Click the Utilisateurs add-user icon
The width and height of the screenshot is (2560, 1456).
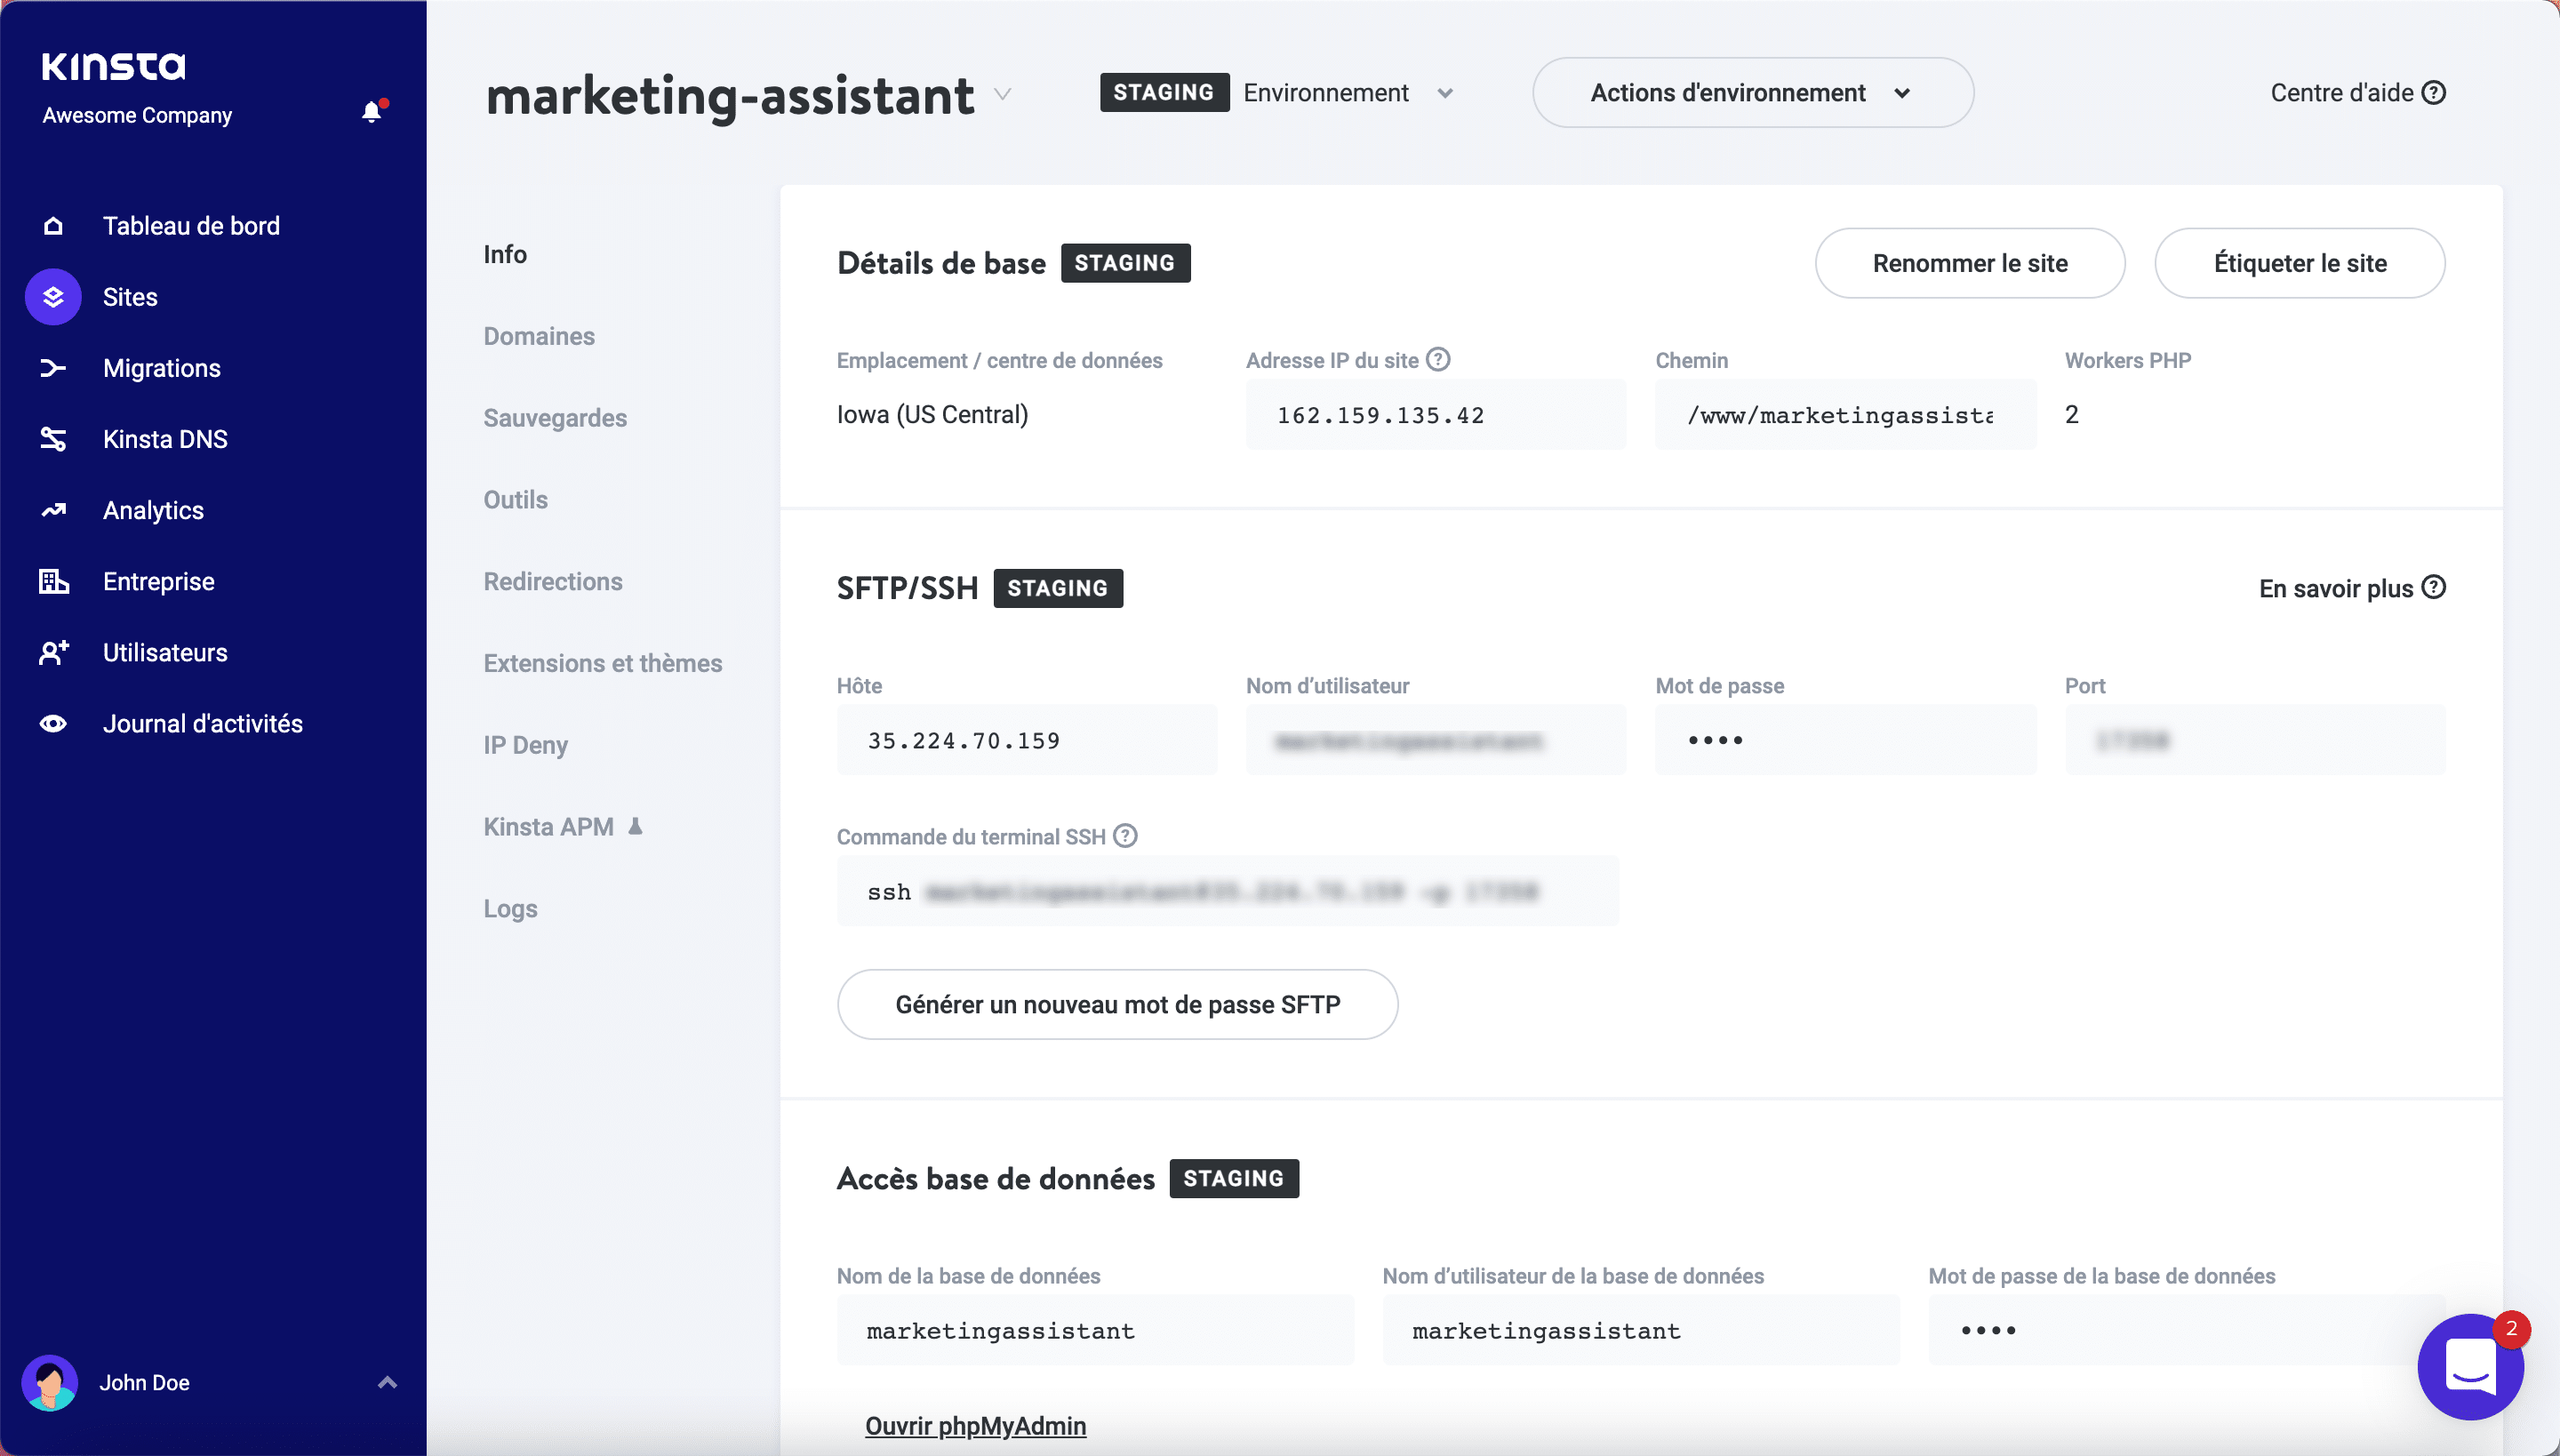(53, 652)
